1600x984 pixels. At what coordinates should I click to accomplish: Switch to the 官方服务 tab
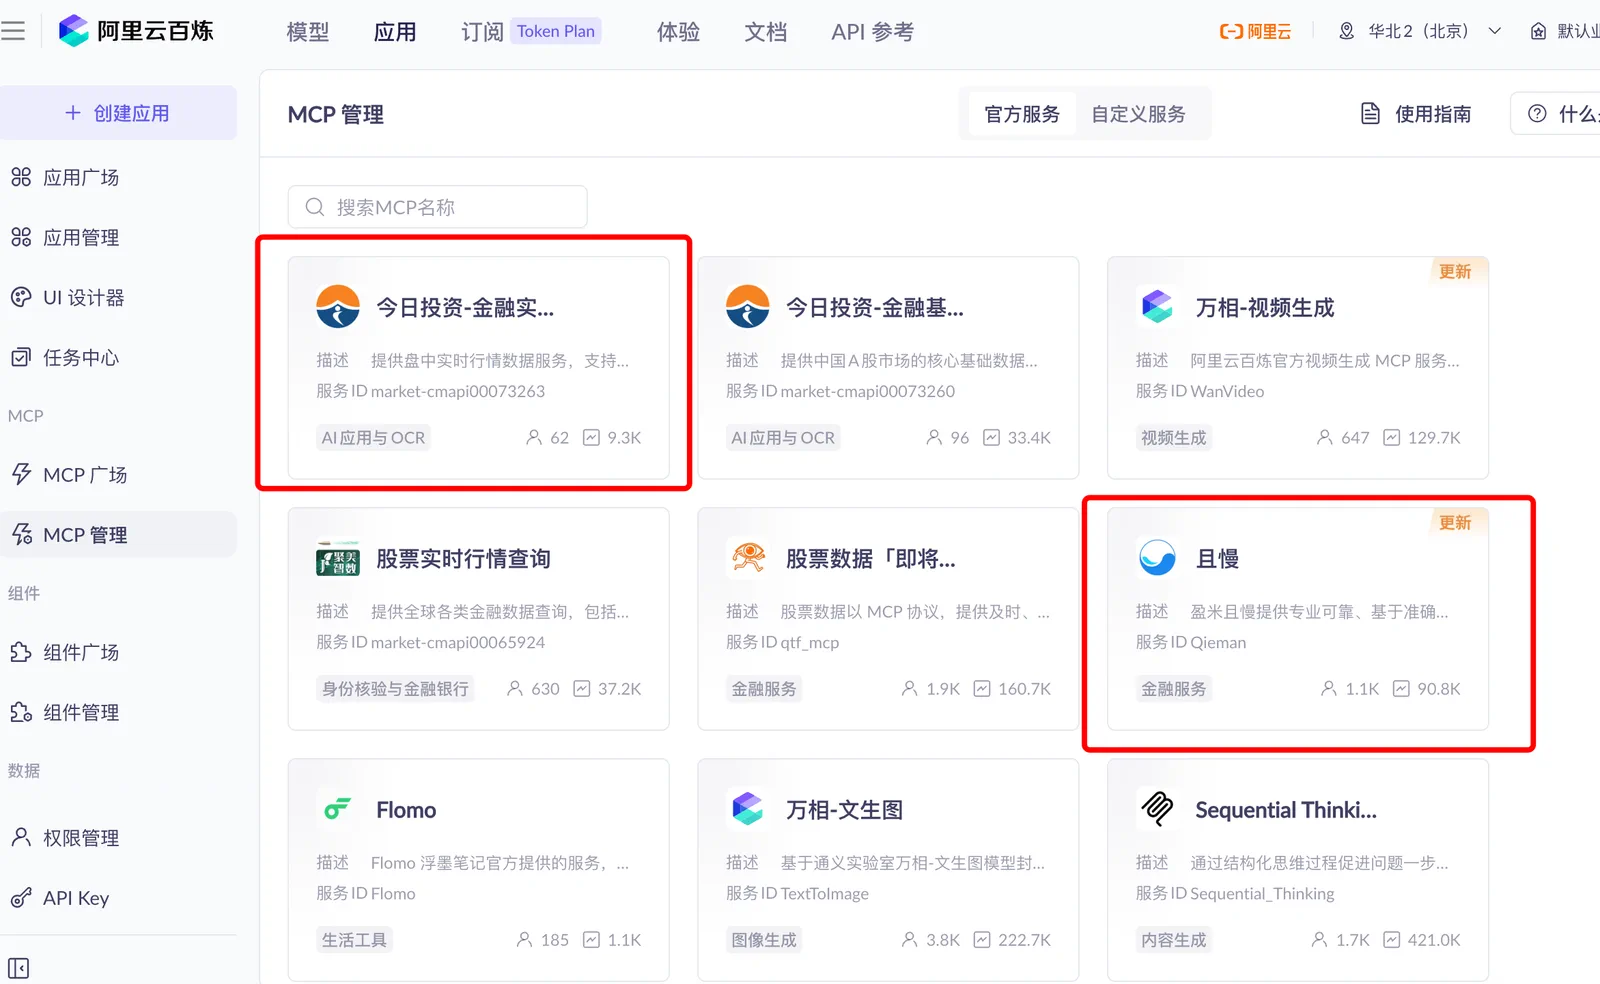1022,114
